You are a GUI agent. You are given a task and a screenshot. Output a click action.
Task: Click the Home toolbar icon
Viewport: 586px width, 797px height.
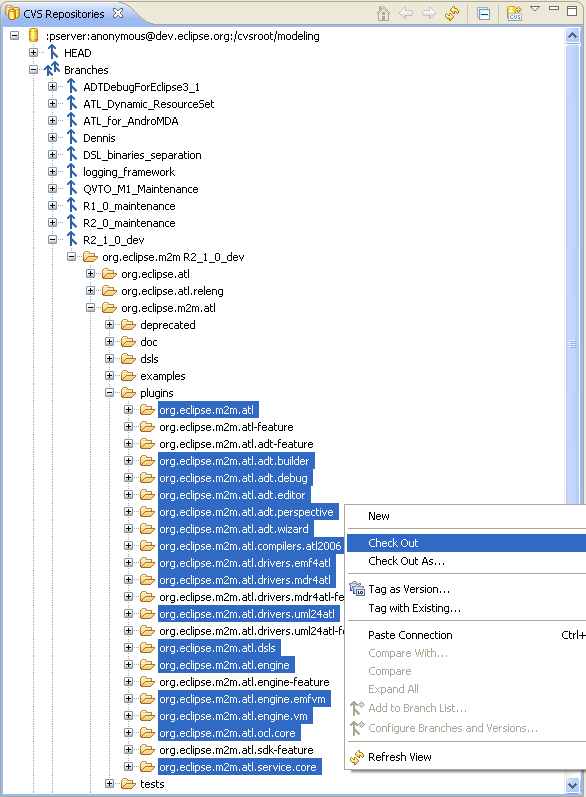point(383,13)
